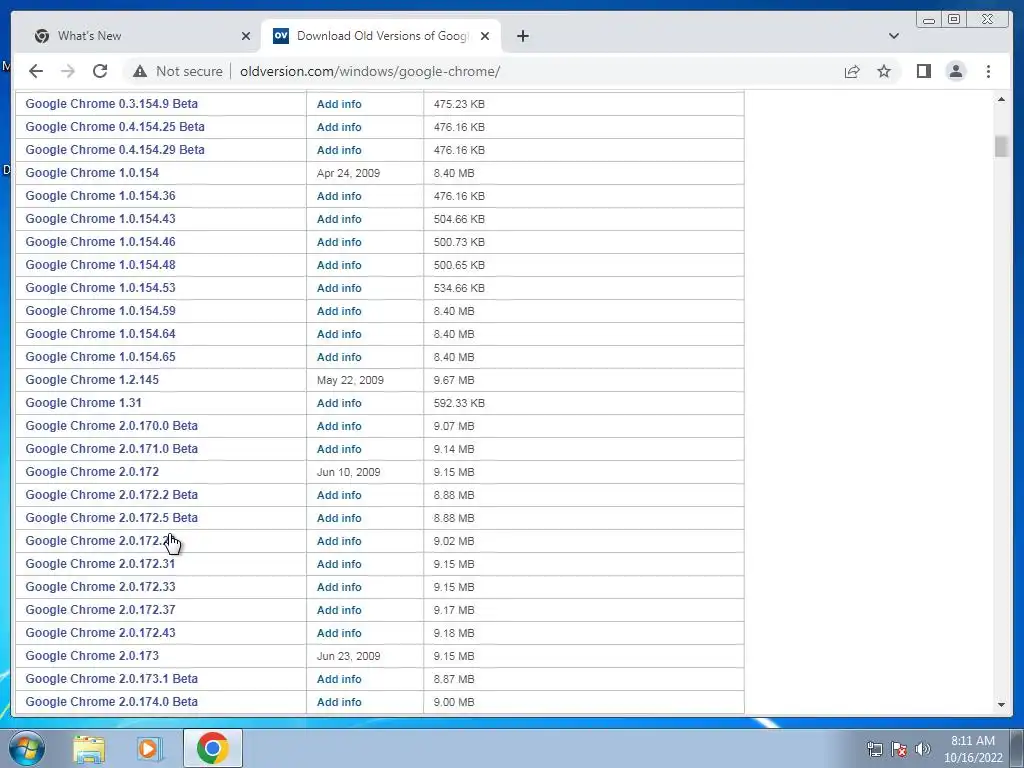Select the Download Old Versions tab
The width and height of the screenshot is (1024, 768).
[381, 36]
